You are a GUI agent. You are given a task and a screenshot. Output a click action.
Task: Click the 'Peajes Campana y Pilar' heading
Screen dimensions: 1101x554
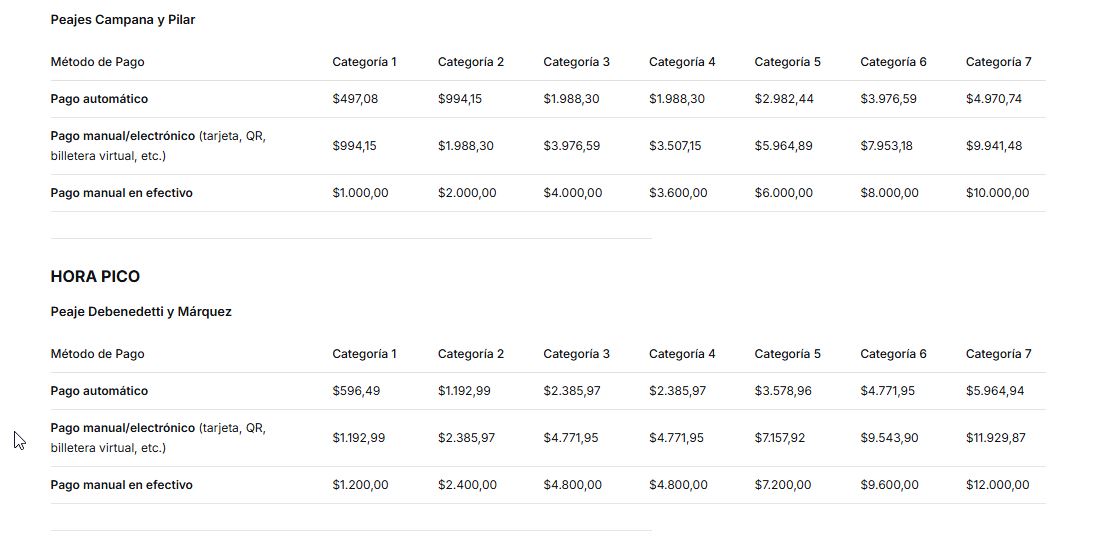(123, 20)
